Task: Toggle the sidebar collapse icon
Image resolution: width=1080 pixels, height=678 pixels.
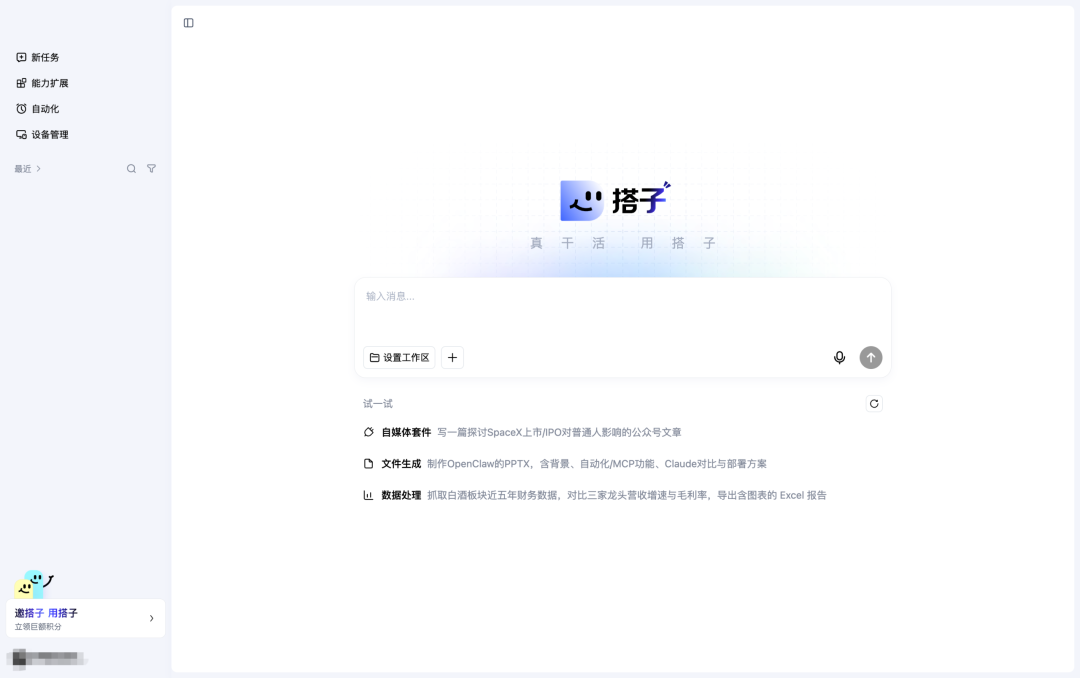Action: [189, 23]
